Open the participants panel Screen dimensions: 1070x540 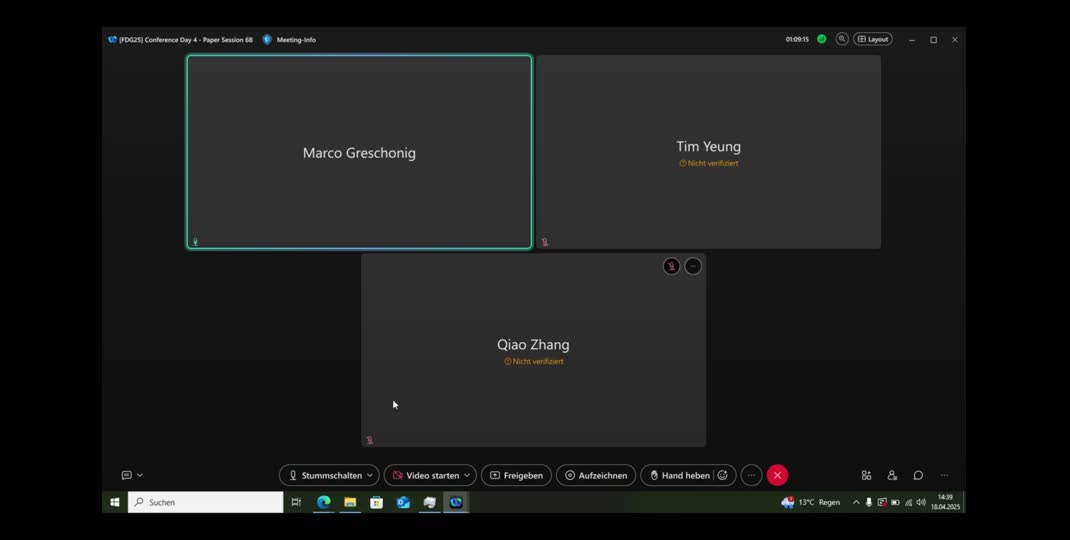892,475
